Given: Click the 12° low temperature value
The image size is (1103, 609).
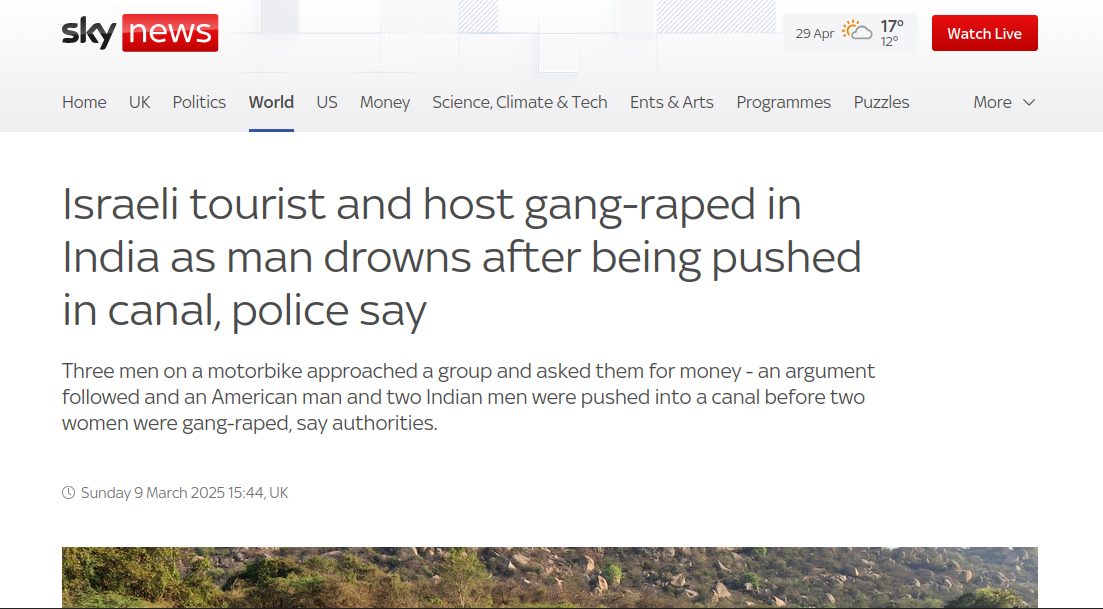Looking at the screenshot, I should tap(889, 42).
